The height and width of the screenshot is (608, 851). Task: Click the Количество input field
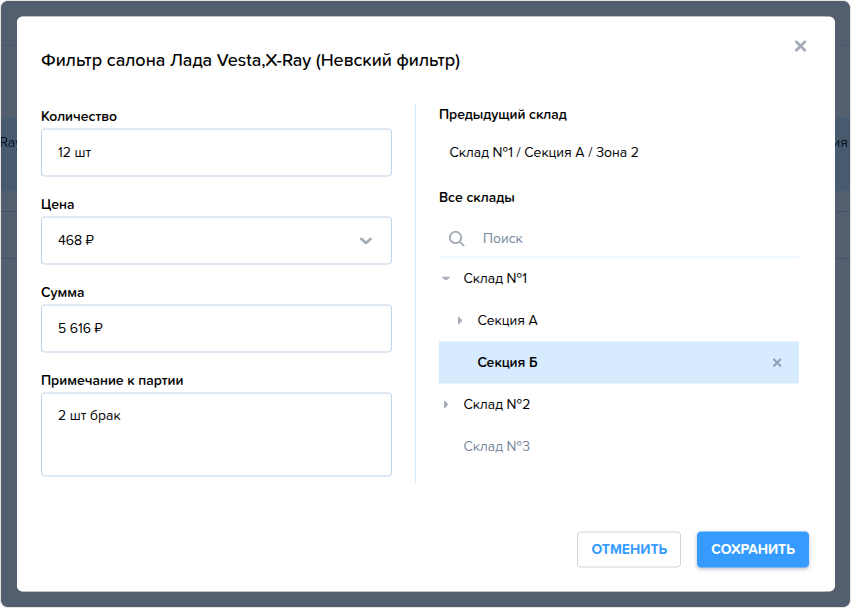[x=216, y=153]
